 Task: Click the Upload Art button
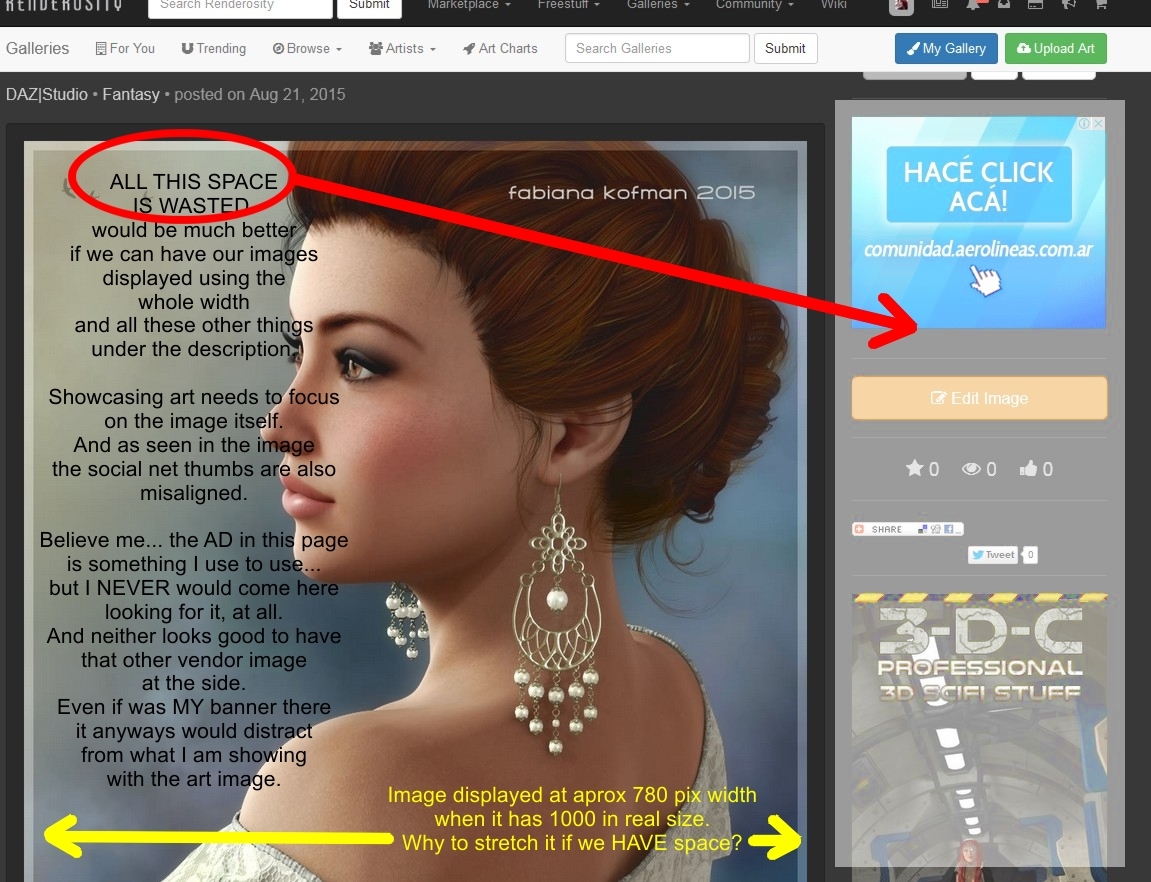(x=1056, y=48)
